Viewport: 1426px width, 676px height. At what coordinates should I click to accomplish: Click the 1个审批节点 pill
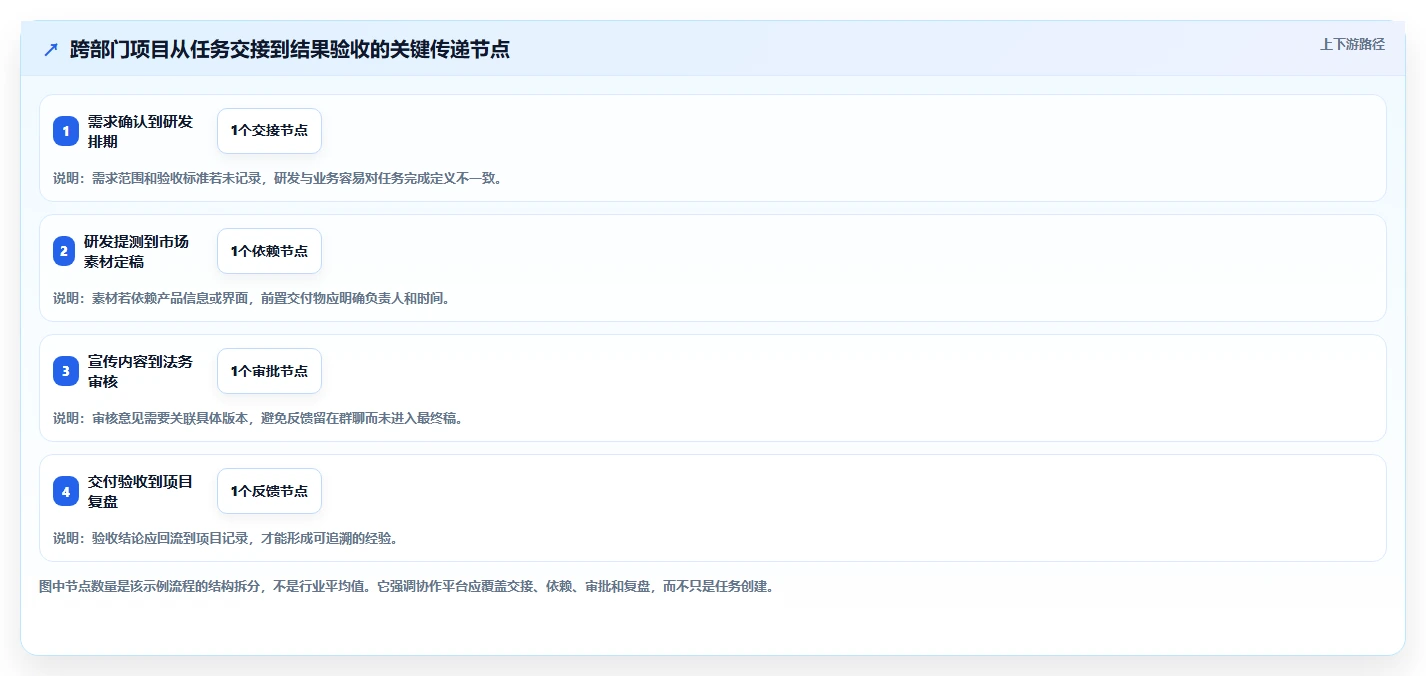(x=269, y=371)
